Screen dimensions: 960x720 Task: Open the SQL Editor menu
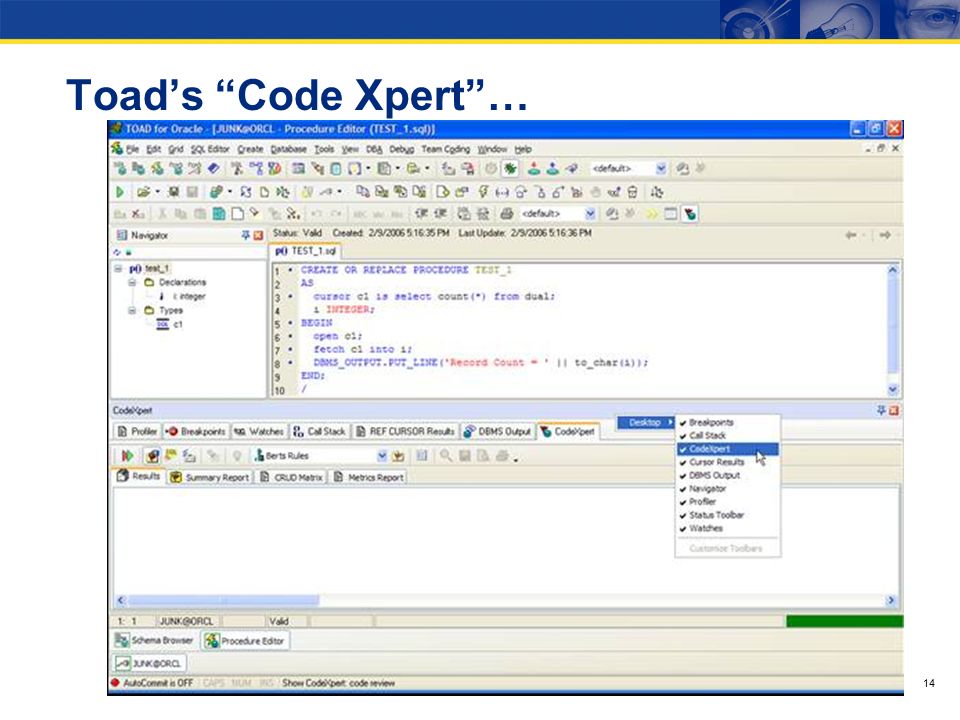pos(209,149)
